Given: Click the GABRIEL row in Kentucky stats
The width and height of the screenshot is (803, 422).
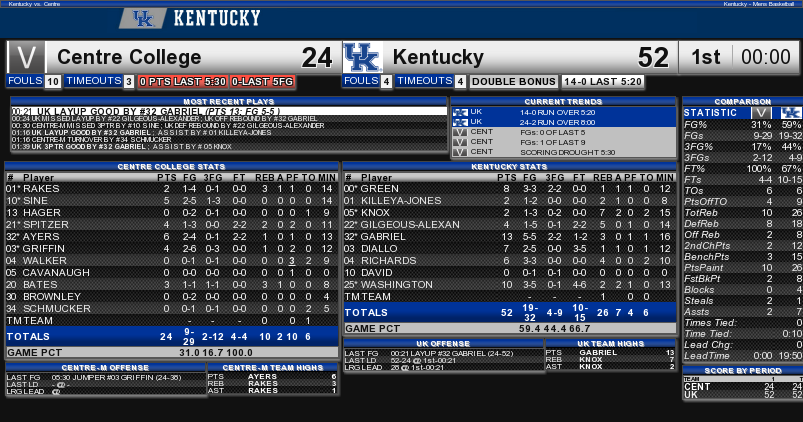Looking at the screenshot, I should pyautogui.click(x=510, y=237).
